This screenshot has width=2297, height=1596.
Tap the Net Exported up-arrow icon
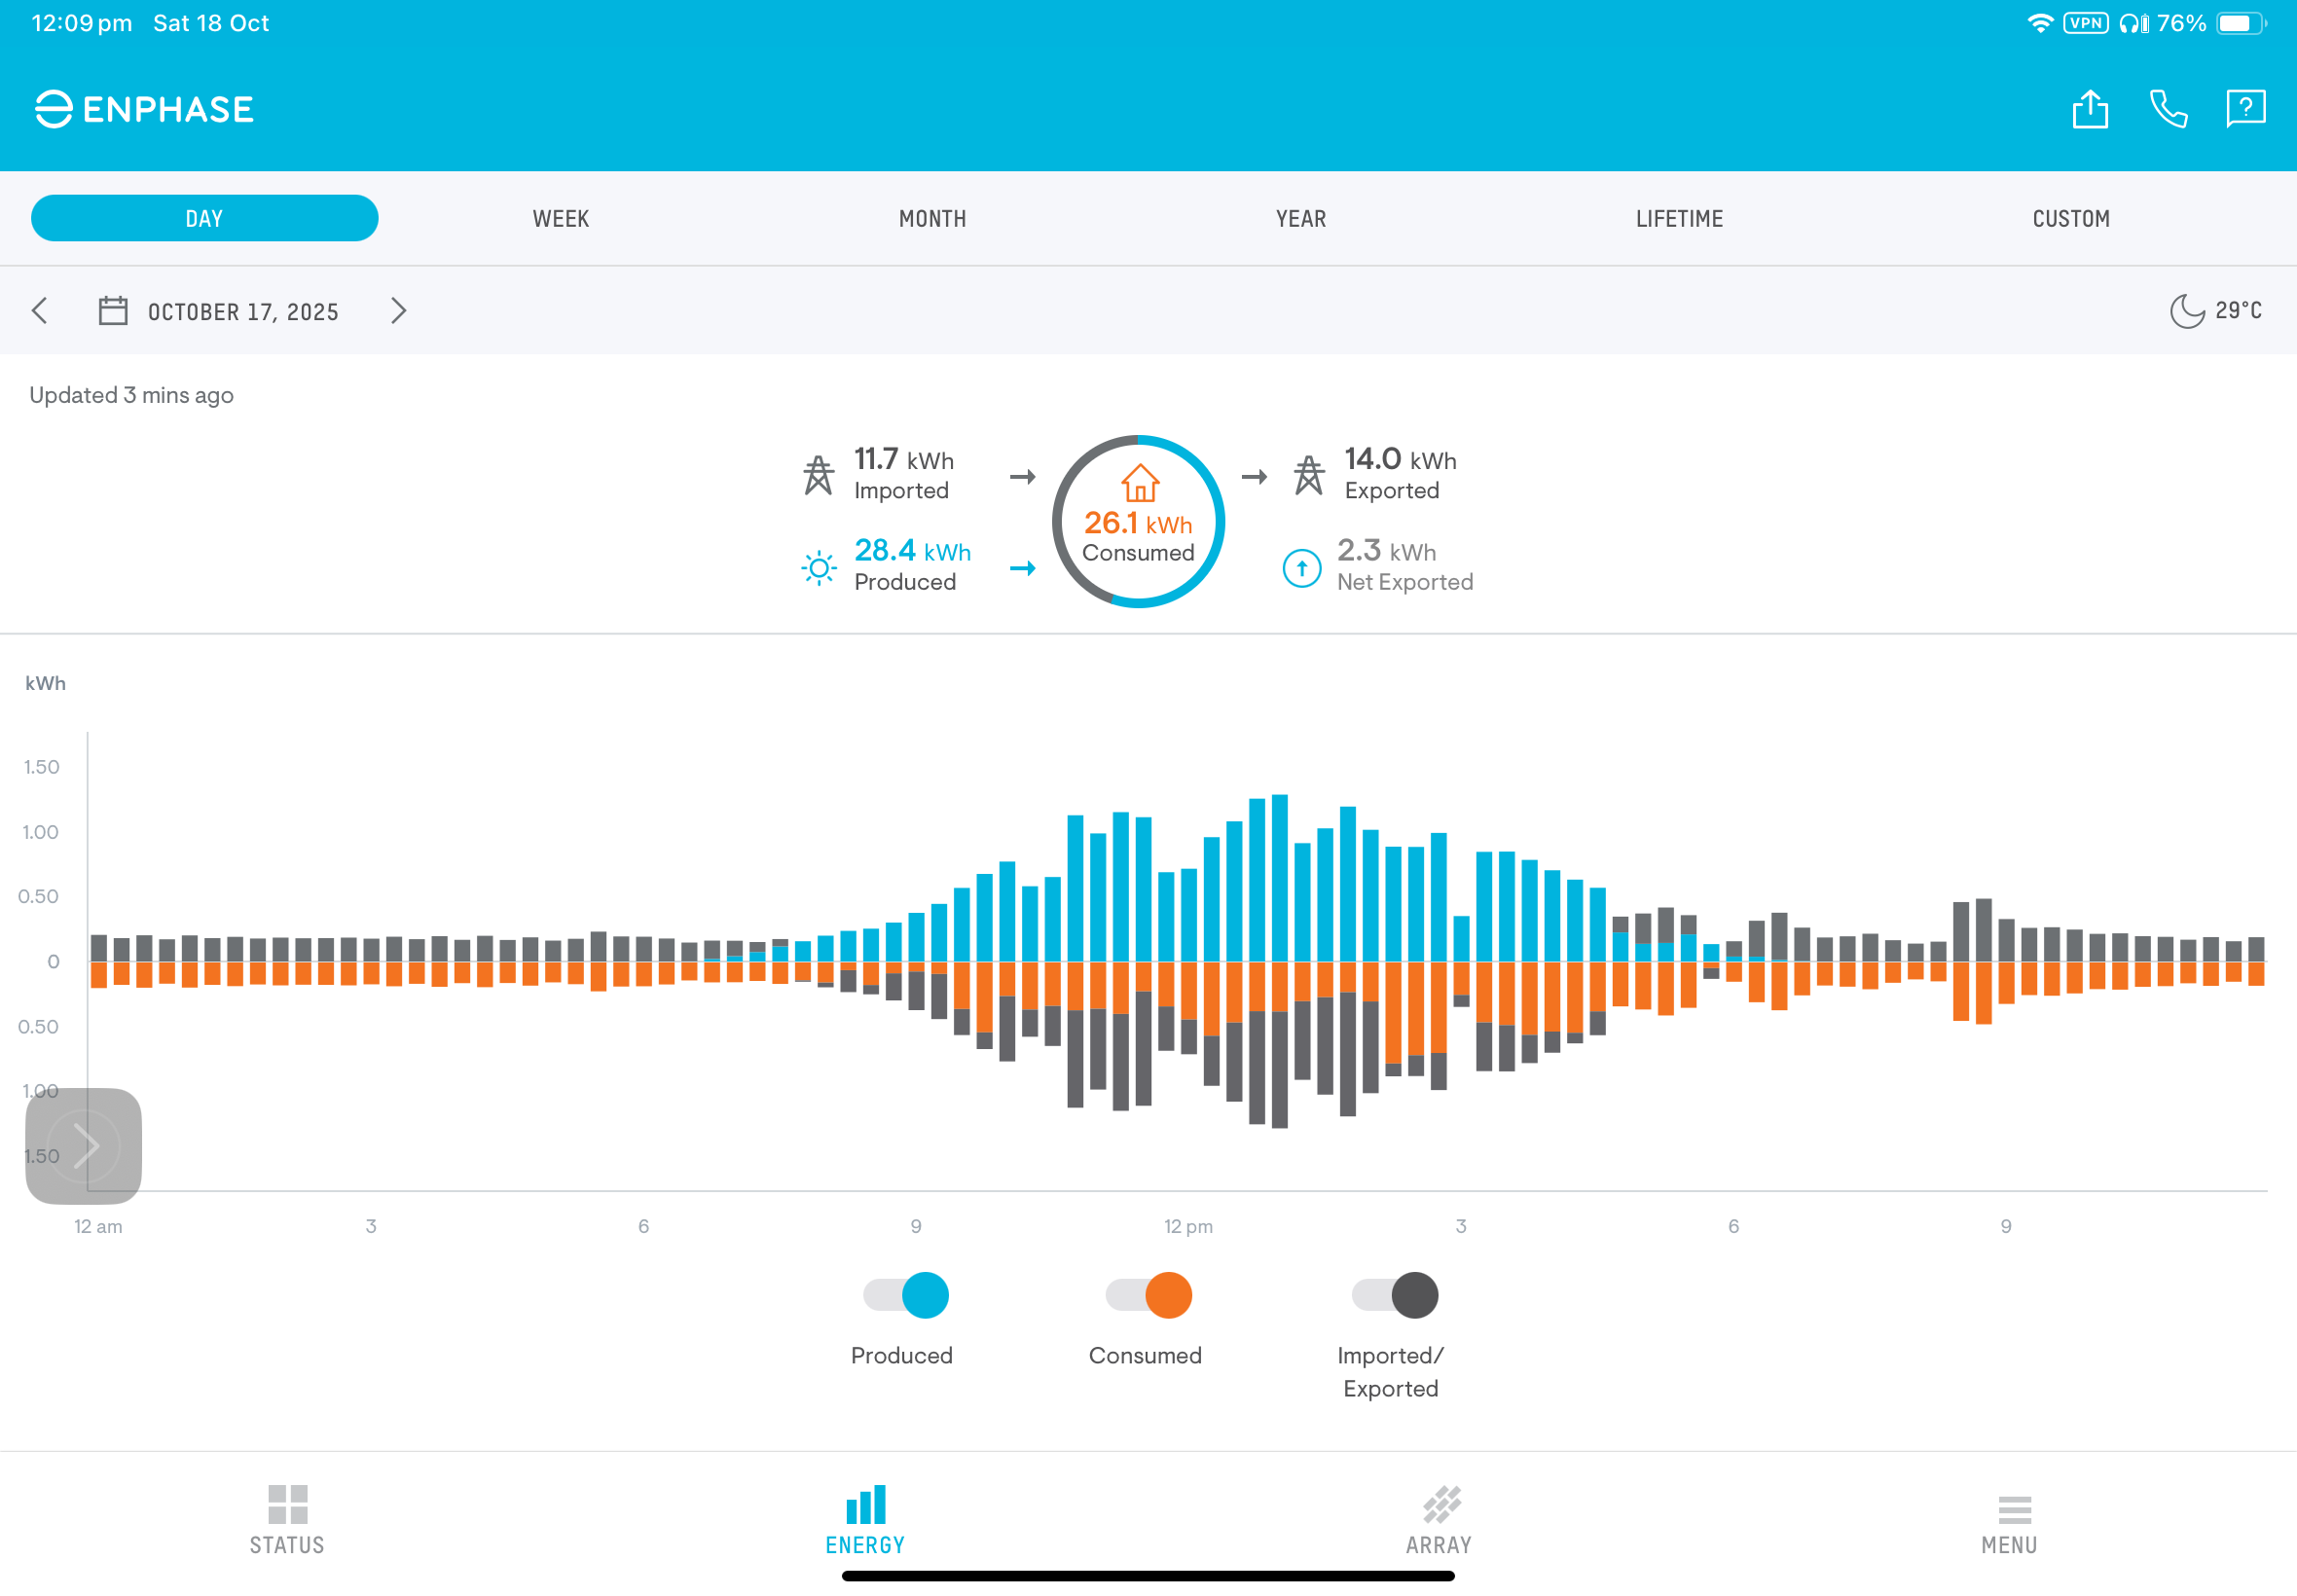1301,568
